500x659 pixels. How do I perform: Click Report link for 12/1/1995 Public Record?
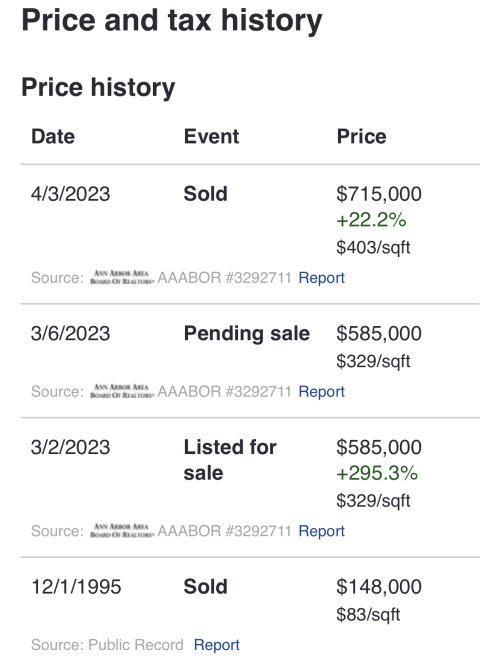coord(217,645)
